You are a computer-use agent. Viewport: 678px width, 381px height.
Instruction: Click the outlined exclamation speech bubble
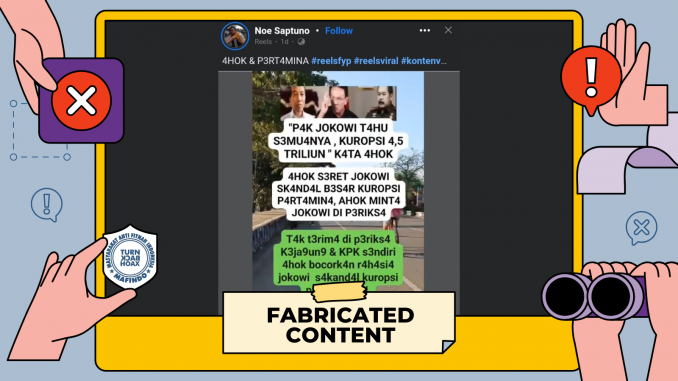coord(47,205)
